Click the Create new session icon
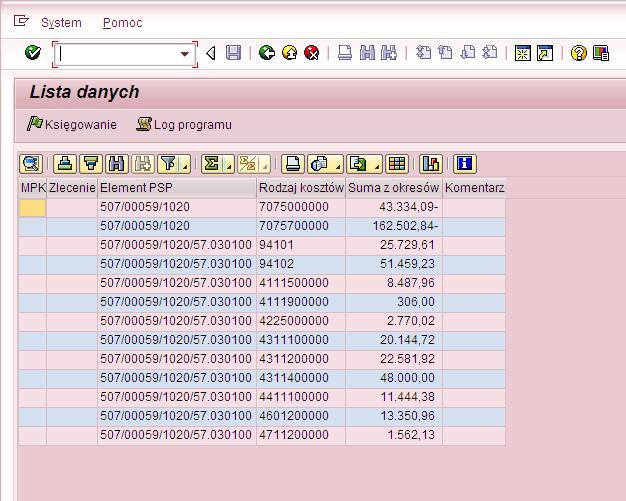 click(x=523, y=53)
